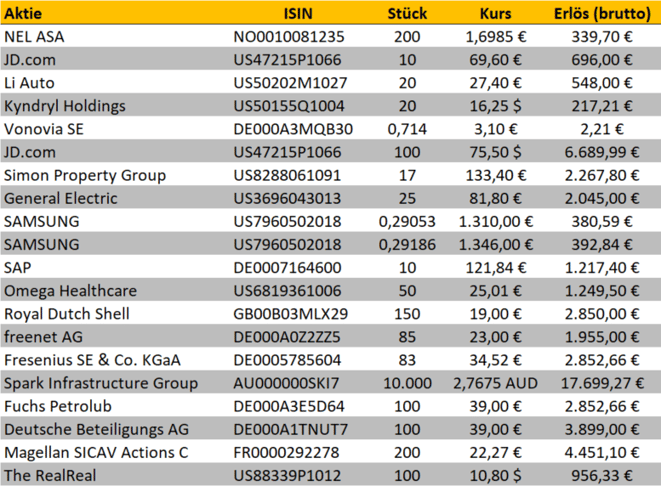
Task: Click ISIN GB00B03MLX29
Action: [x=290, y=314]
